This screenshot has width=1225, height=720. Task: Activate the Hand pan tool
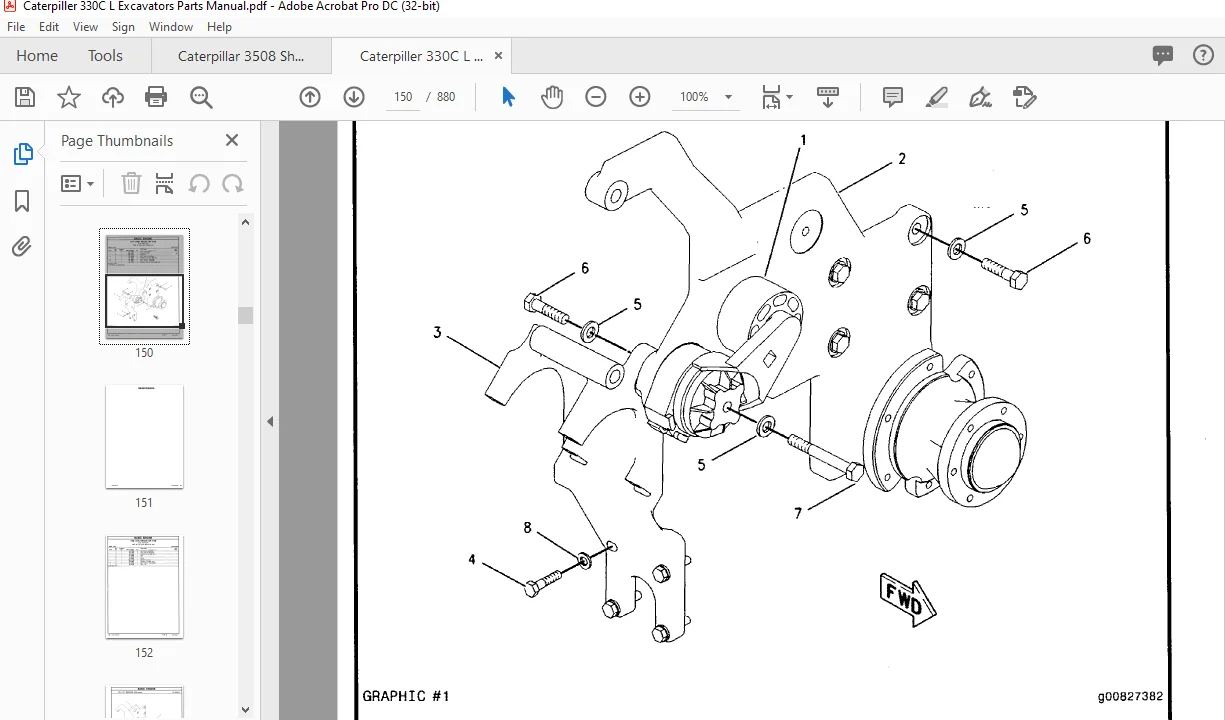(552, 97)
